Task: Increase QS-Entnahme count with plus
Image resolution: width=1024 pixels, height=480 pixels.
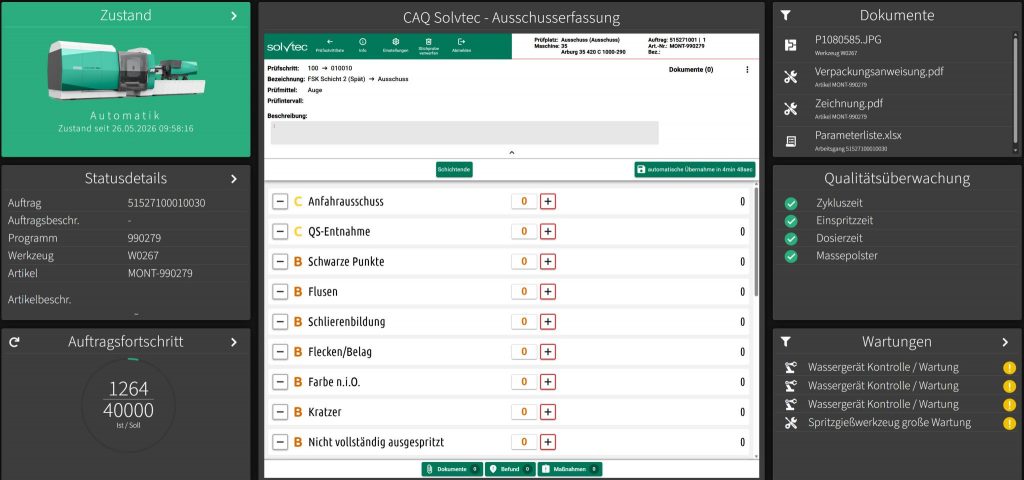Action: click(x=548, y=232)
